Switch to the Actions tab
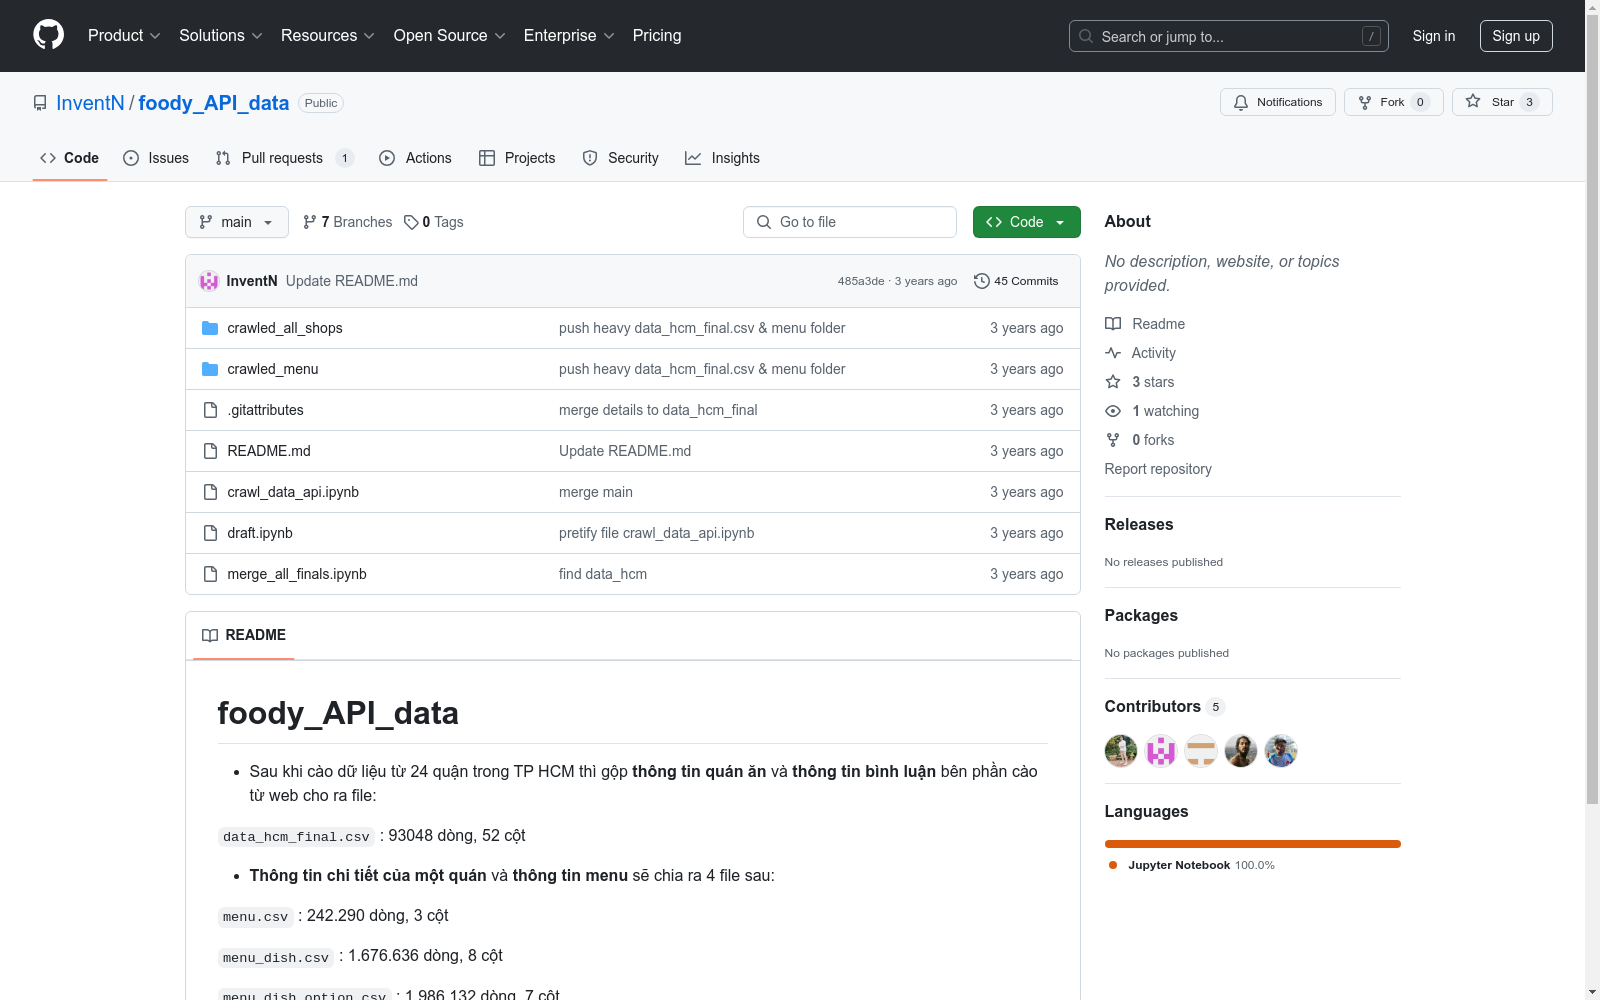1600x1000 pixels. point(416,158)
